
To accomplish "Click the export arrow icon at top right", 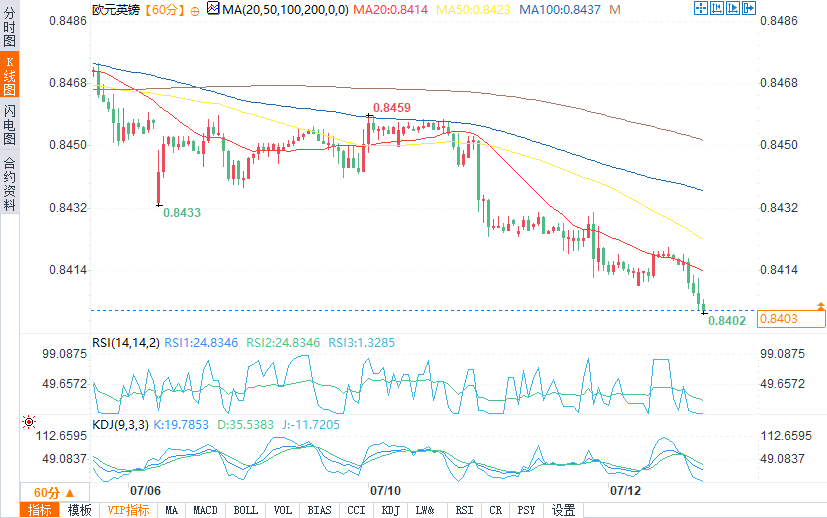I will point(749,8).
